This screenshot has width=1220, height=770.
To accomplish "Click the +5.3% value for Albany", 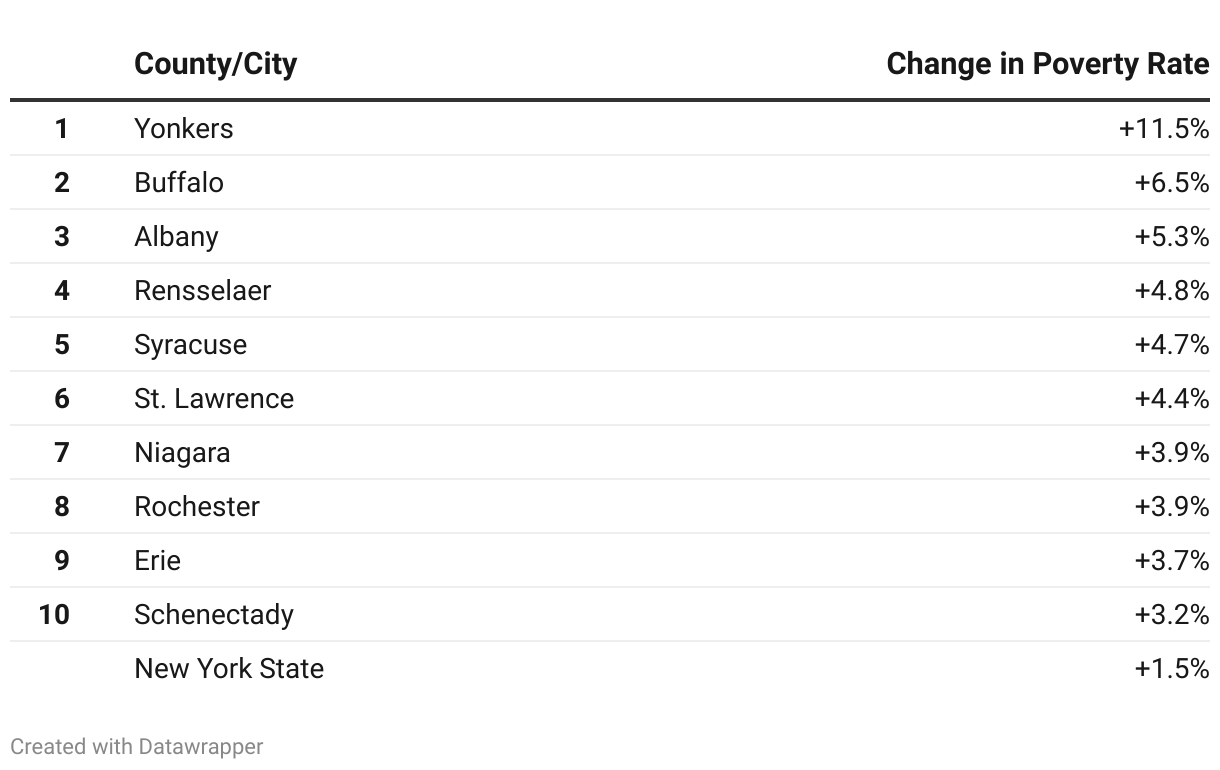I will click(x=1171, y=237).
